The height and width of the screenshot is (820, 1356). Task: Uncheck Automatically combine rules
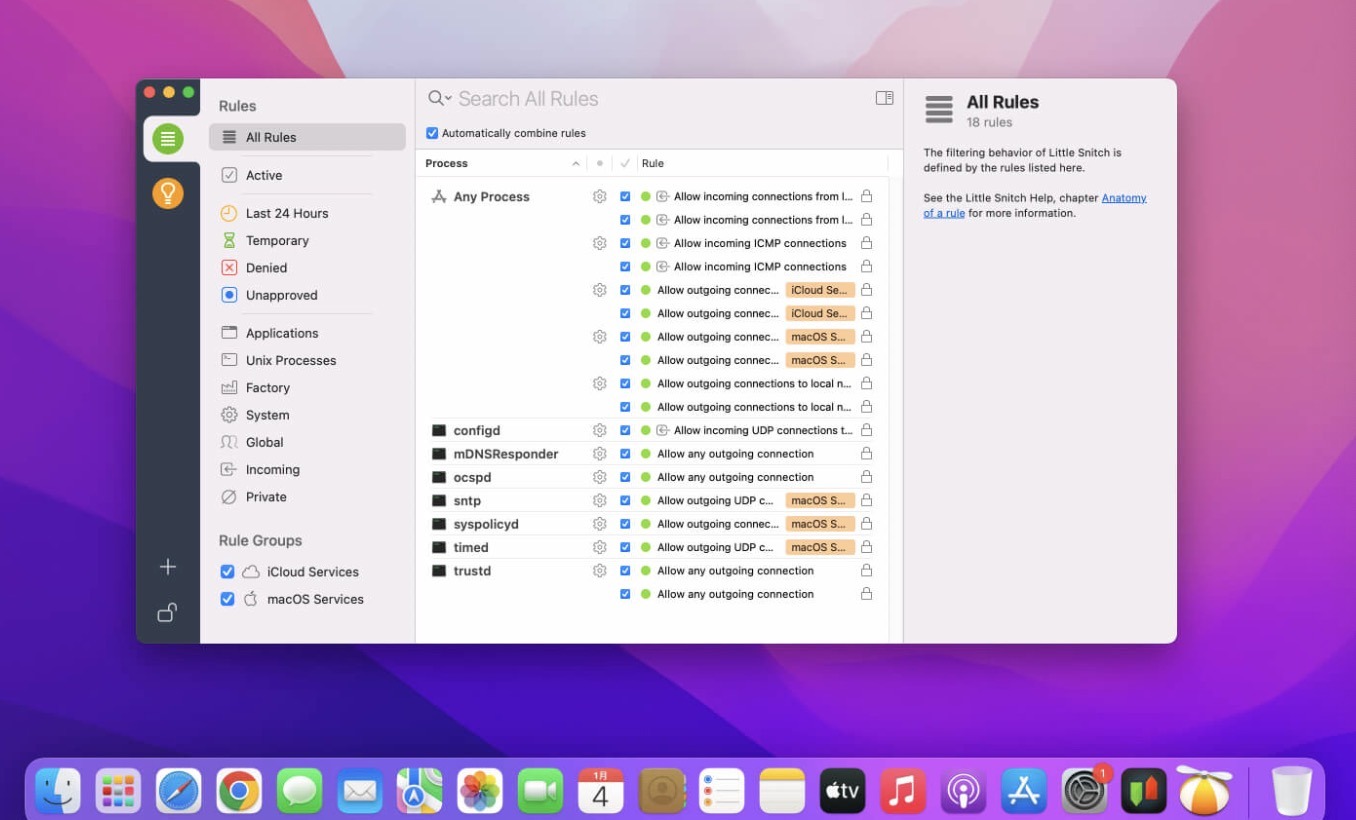click(x=432, y=133)
